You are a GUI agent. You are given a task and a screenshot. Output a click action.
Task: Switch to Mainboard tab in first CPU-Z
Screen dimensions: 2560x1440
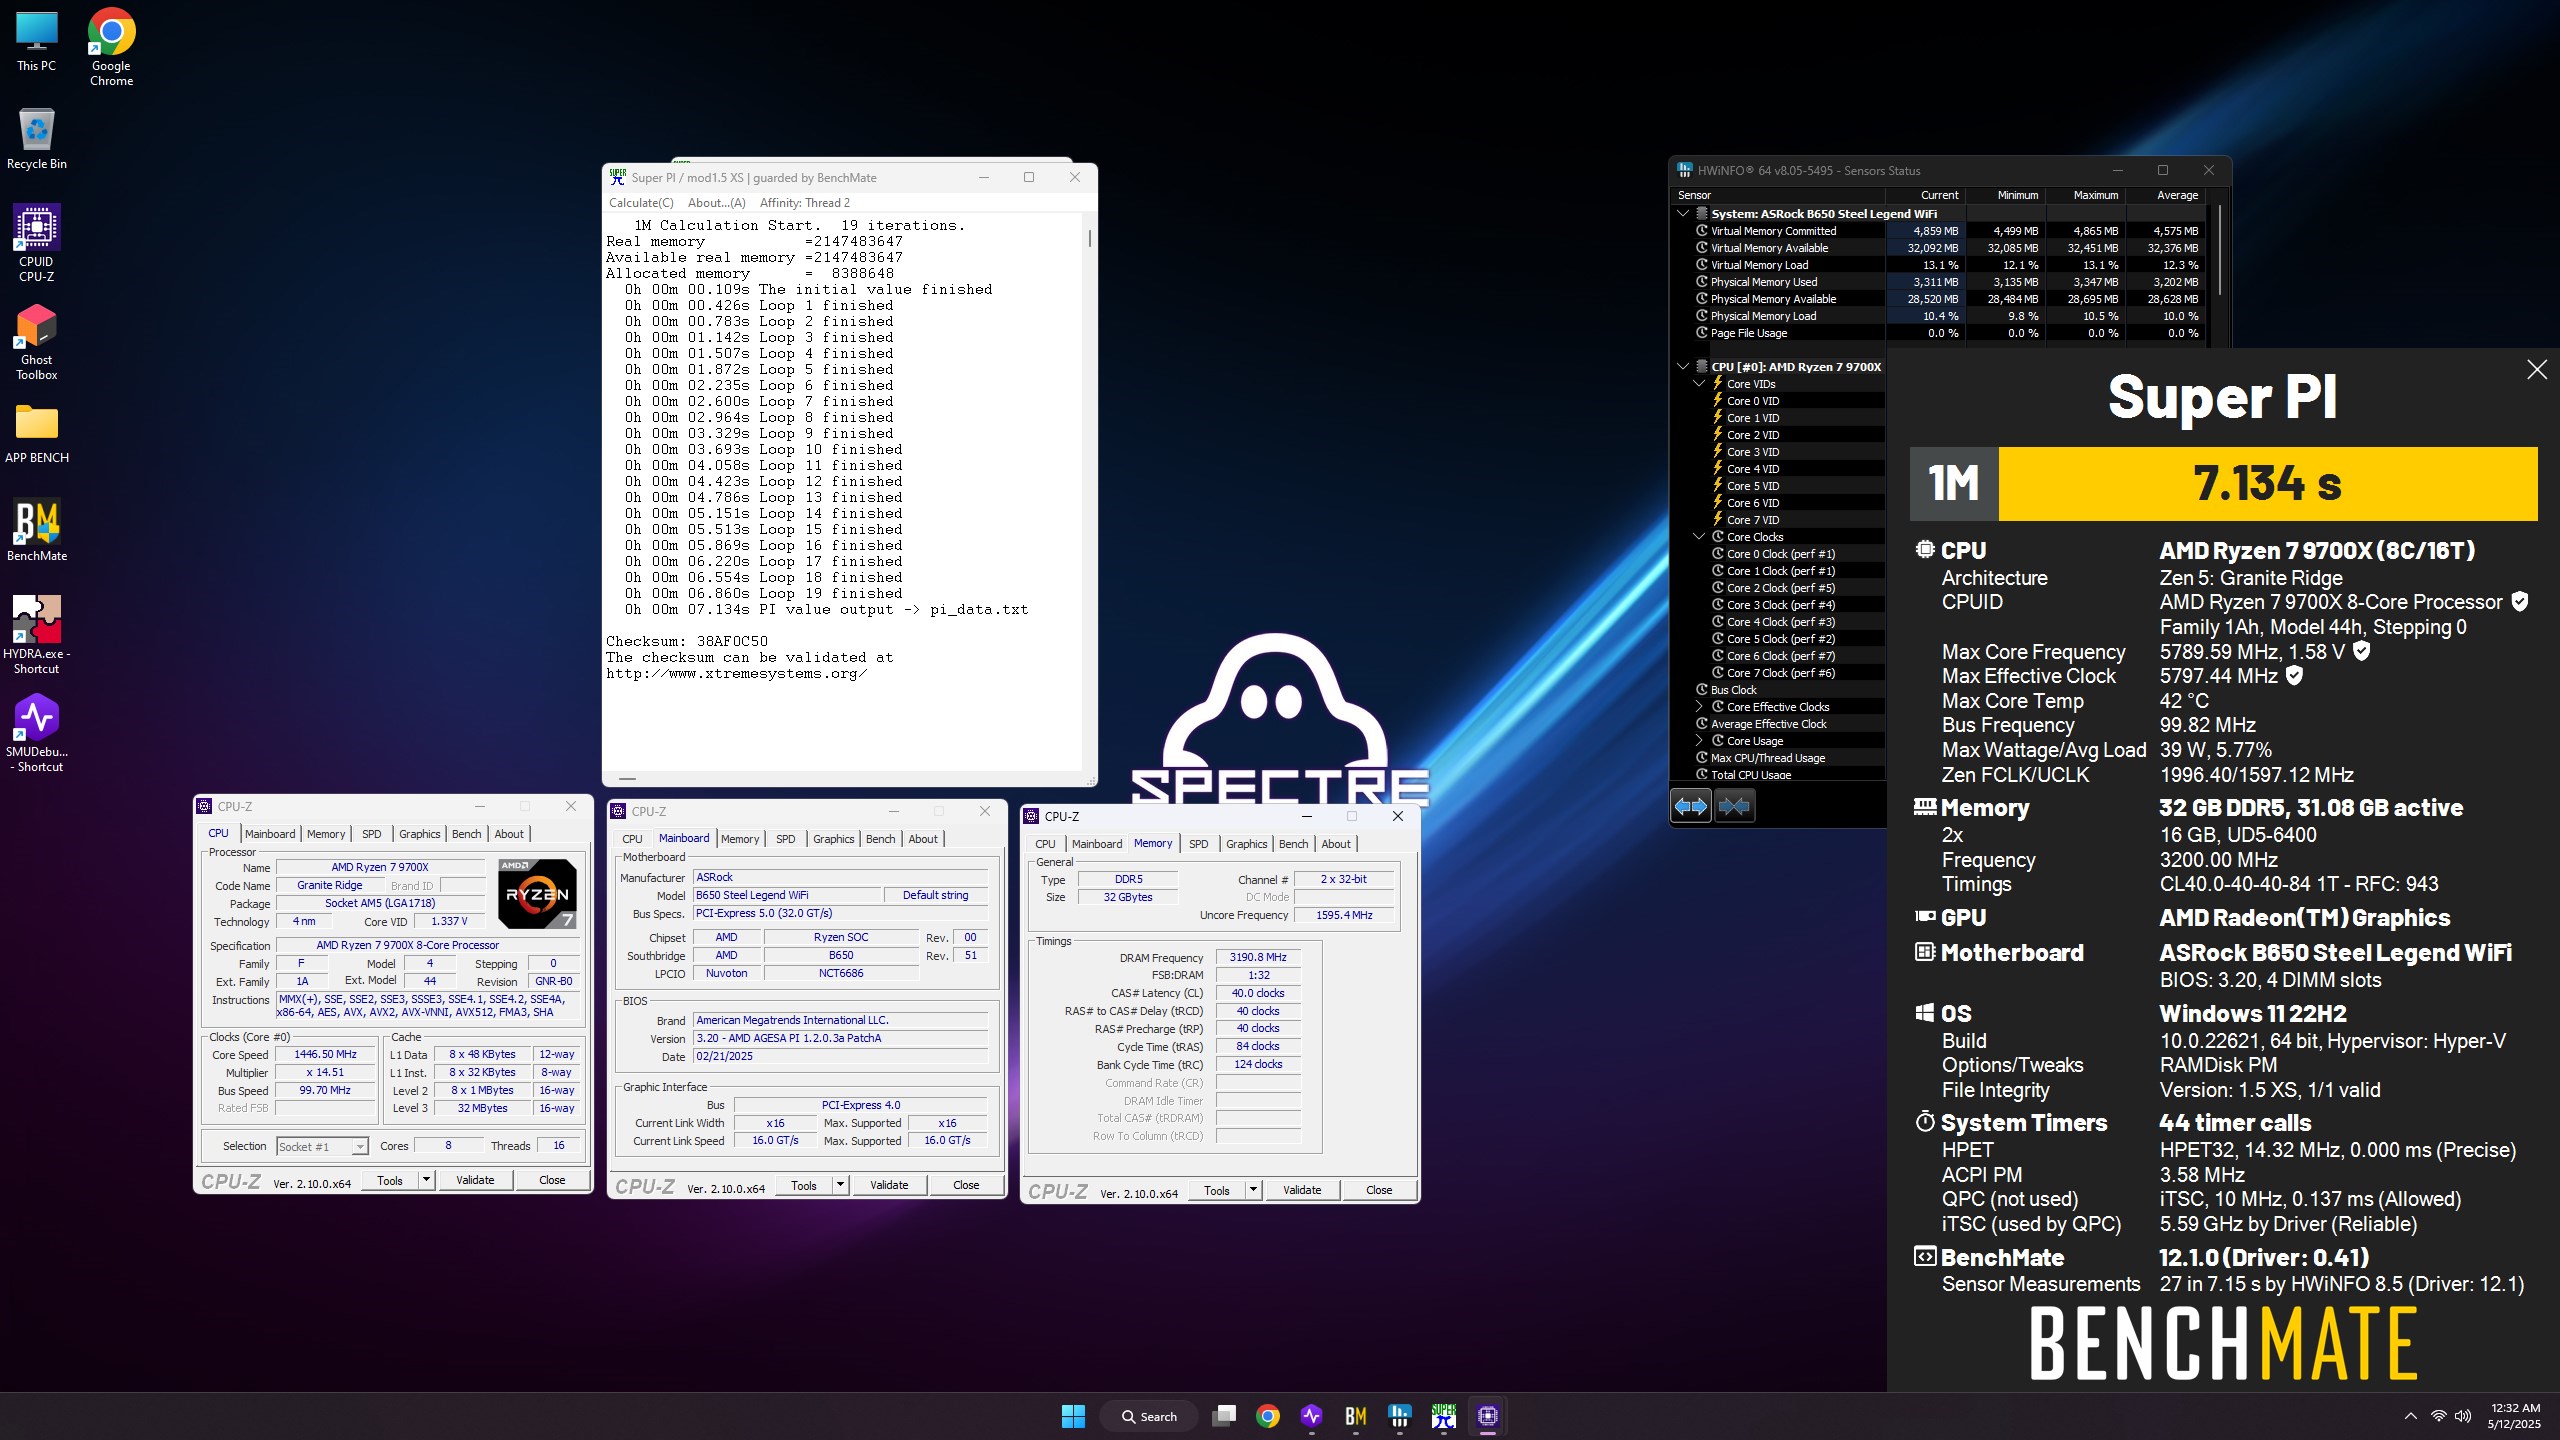click(x=270, y=834)
